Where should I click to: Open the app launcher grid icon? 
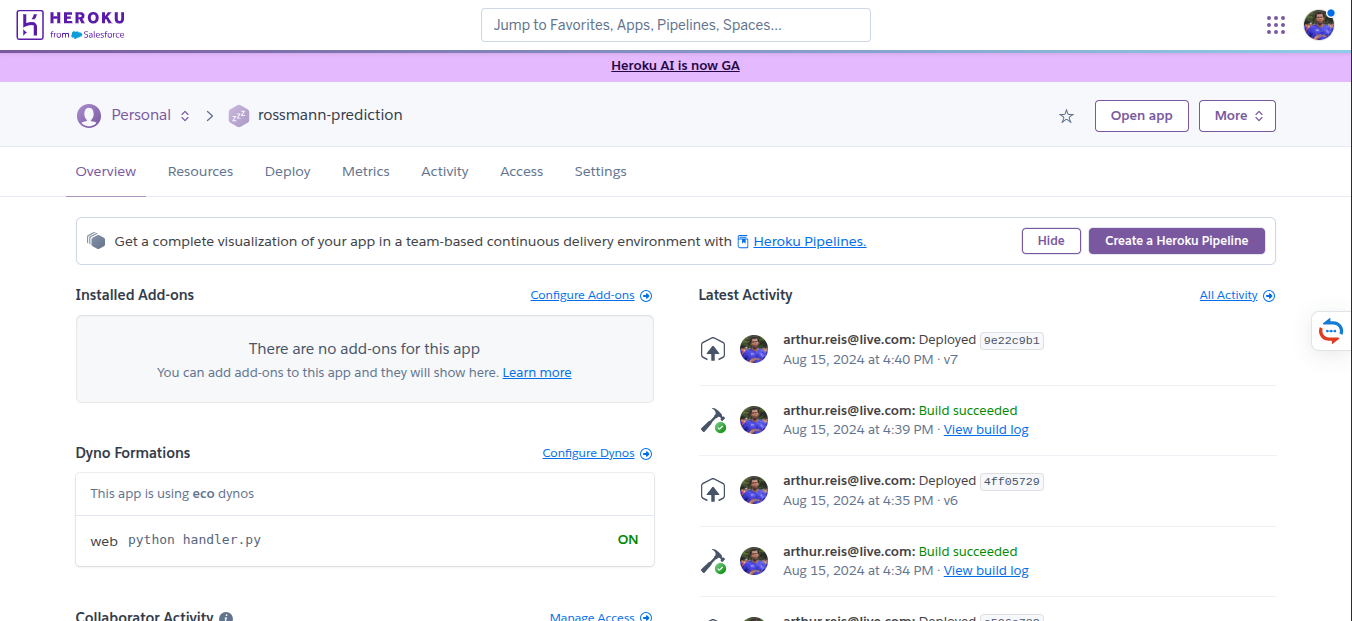pos(1276,25)
